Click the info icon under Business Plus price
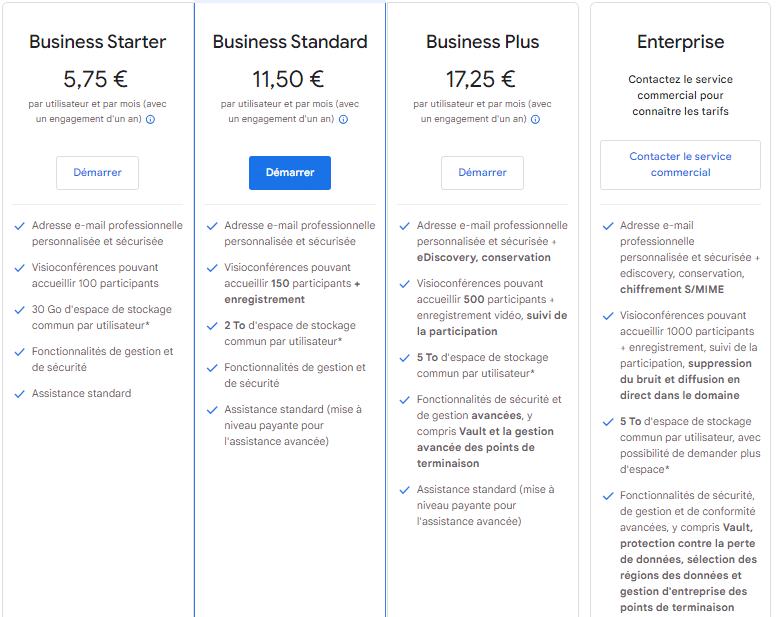The image size is (776, 617). [x=535, y=119]
